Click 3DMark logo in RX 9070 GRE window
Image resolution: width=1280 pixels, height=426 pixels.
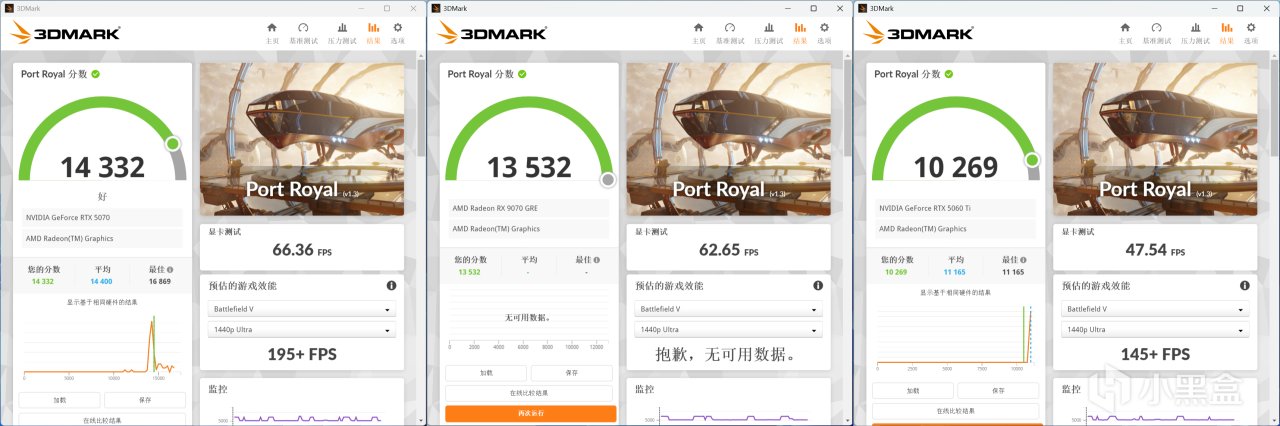[492, 33]
